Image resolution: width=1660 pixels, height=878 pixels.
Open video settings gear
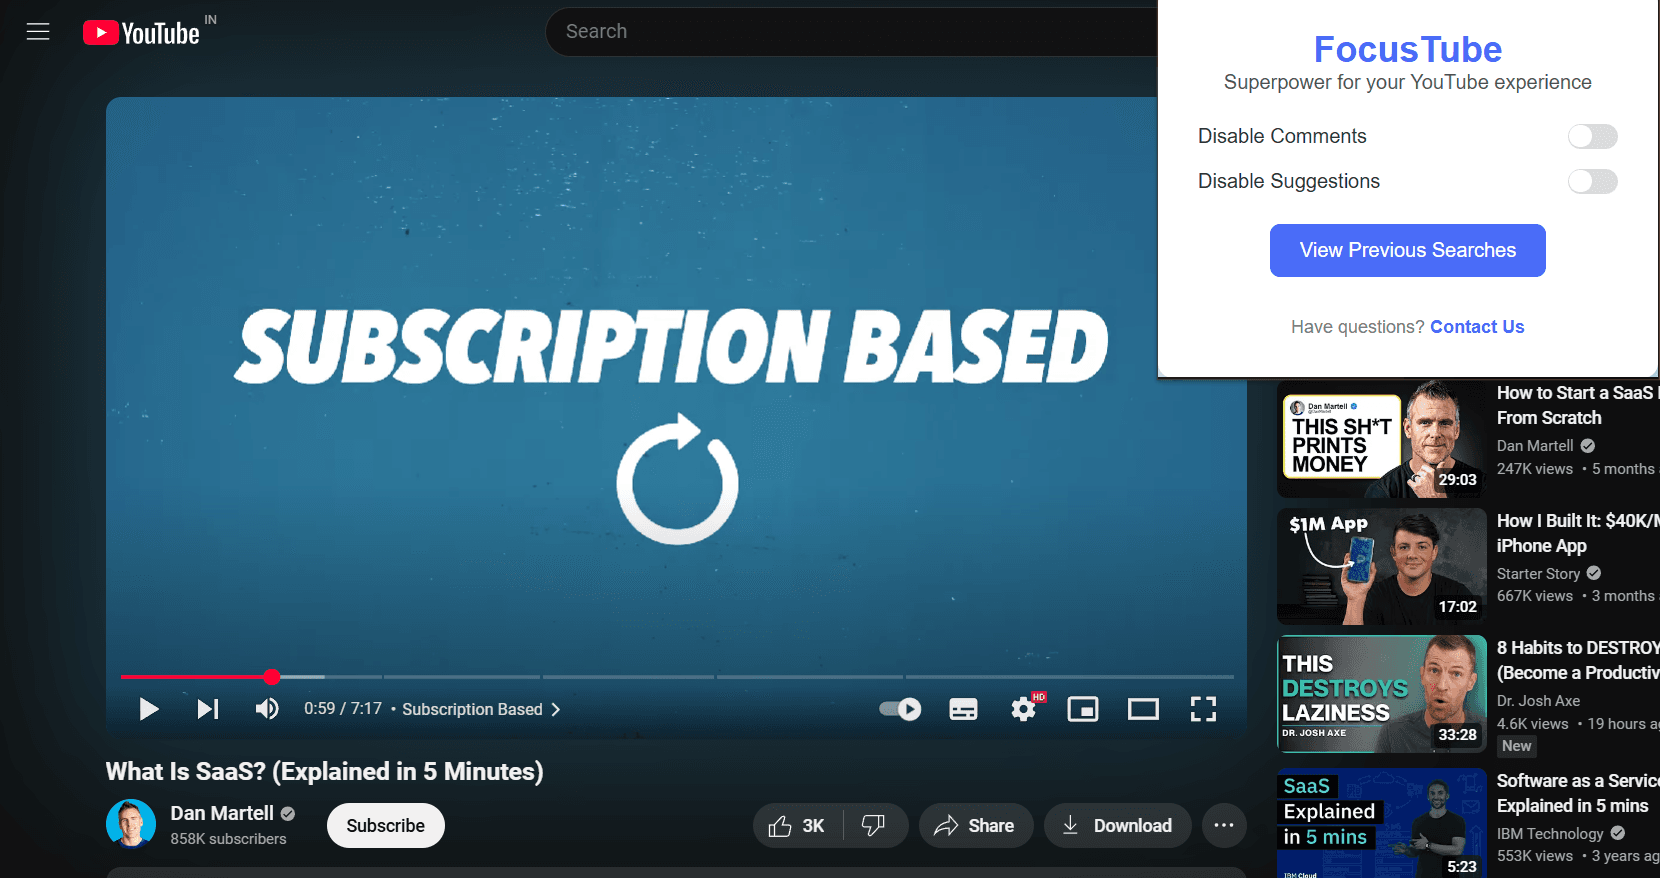[1023, 709]
